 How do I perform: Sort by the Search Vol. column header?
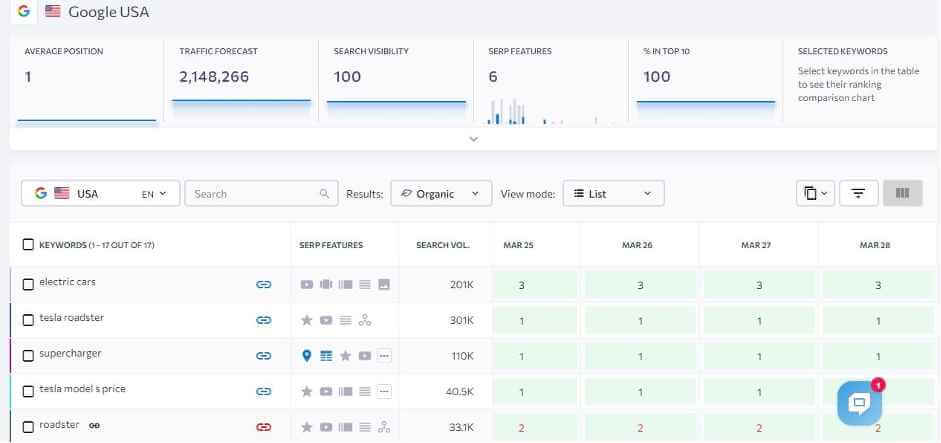tap(443, 245)
